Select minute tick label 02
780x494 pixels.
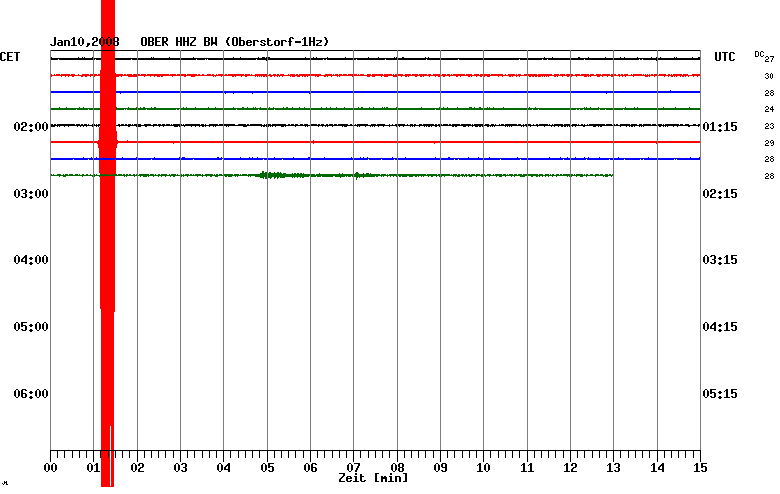[137, 468]
